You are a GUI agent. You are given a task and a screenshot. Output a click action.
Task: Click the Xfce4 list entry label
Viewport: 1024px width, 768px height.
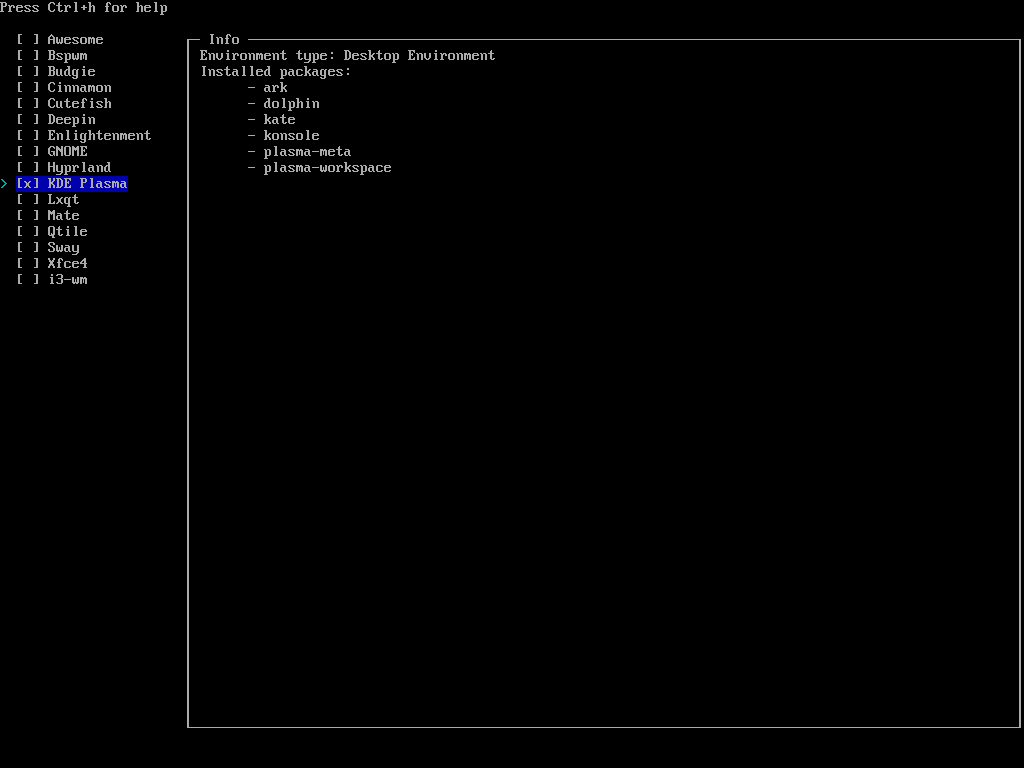(x=67, y=264)
